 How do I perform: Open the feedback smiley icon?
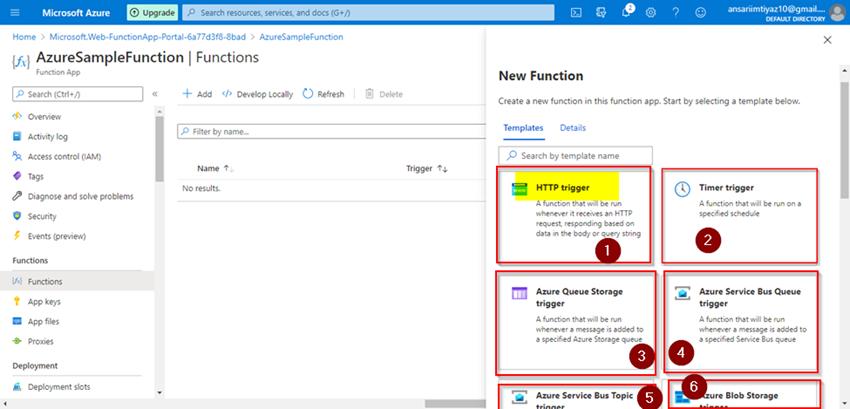coord(701,12)
